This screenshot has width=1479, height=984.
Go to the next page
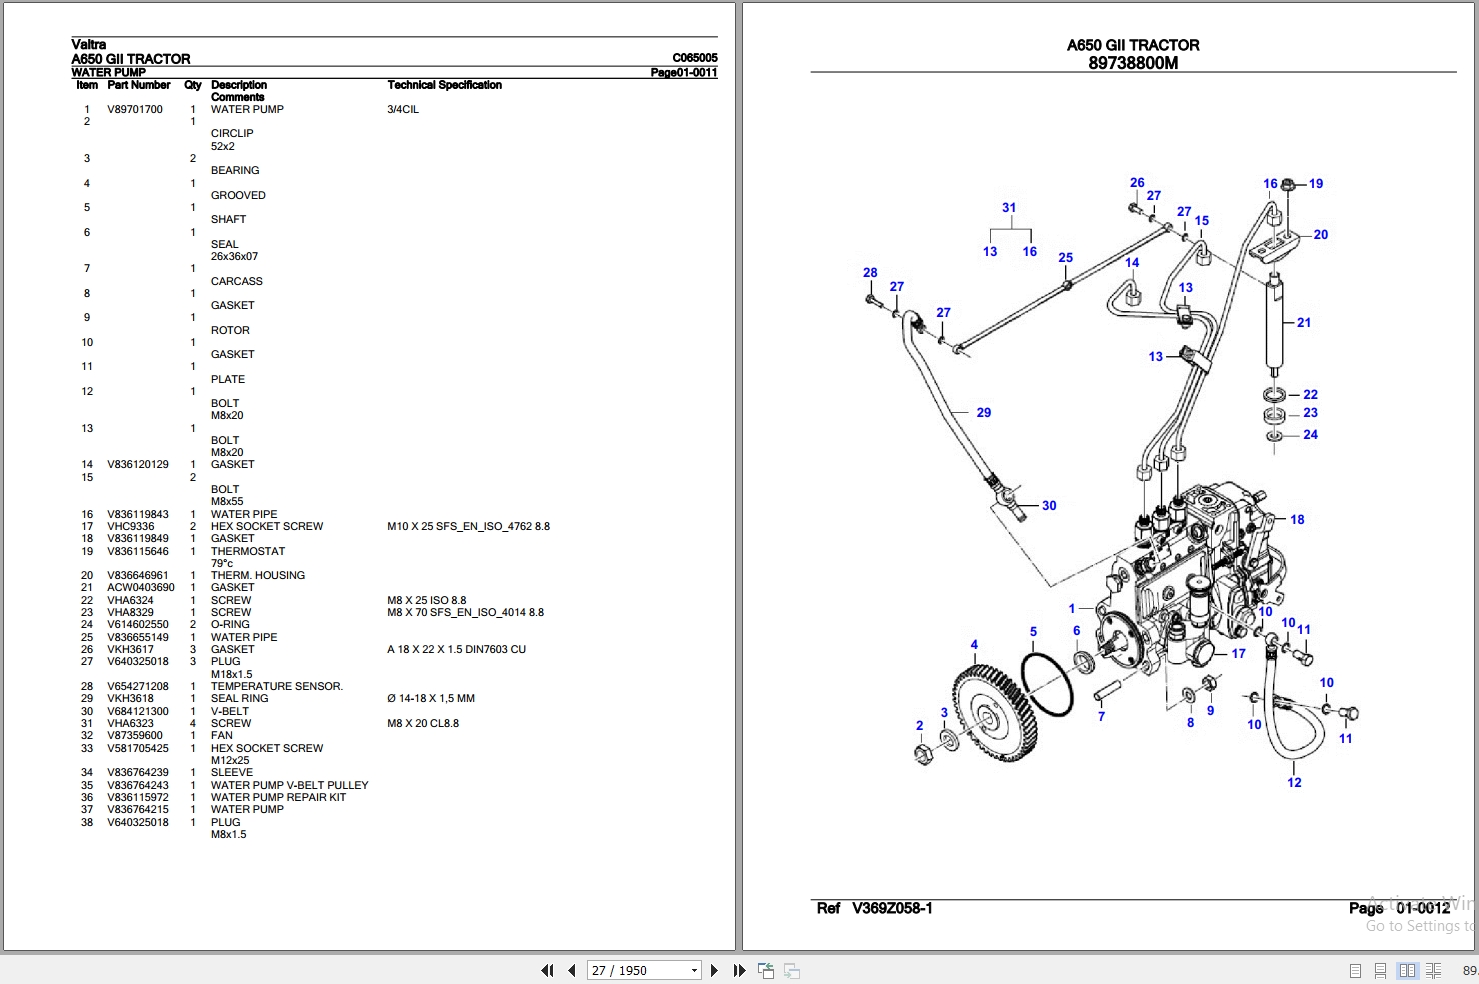[714, 970]
